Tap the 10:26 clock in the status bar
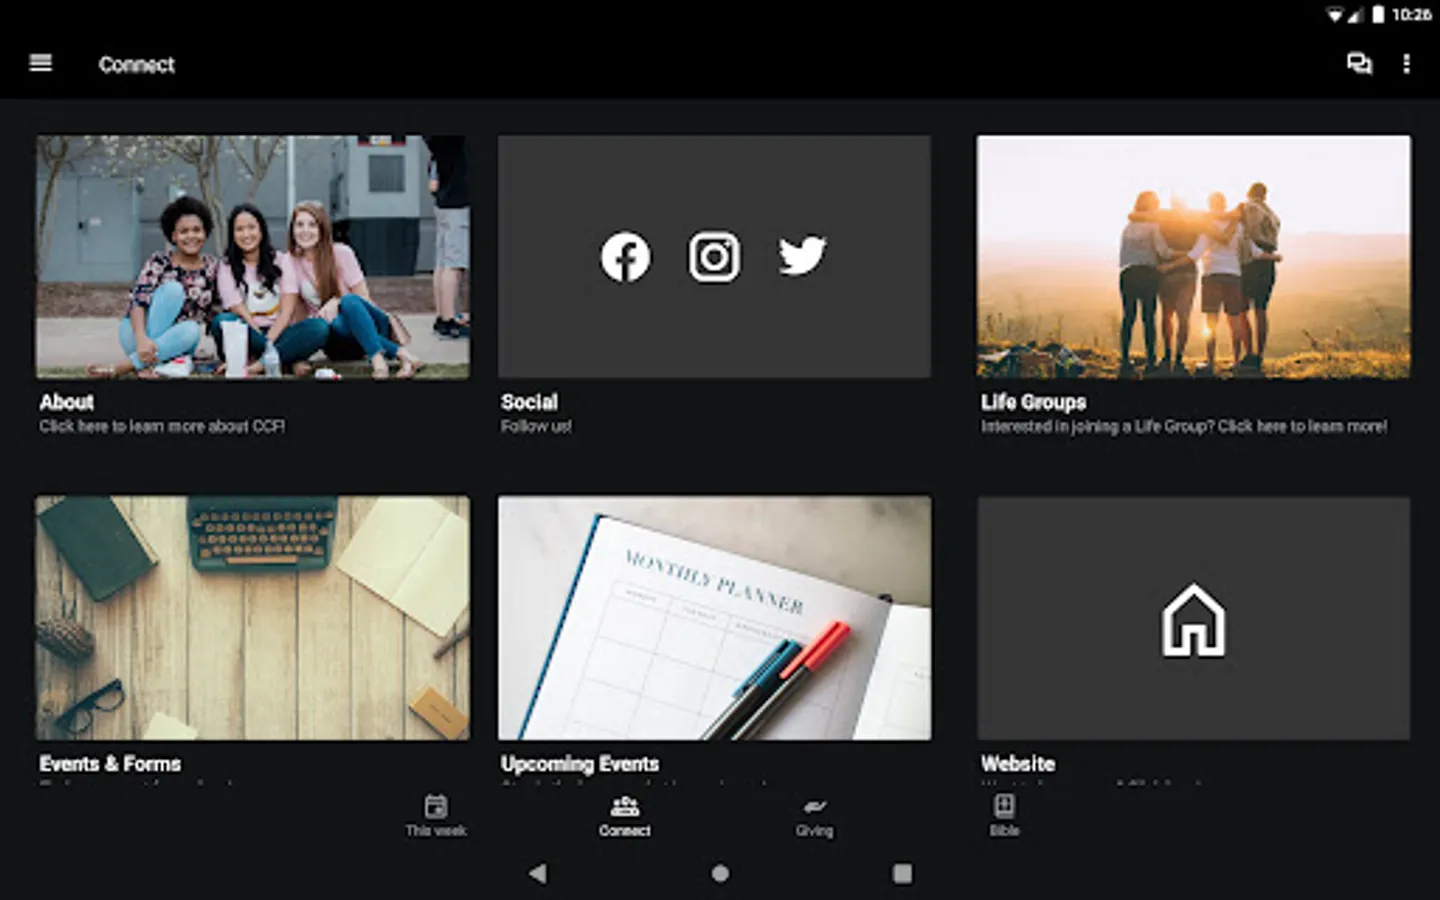 coord(1411,14)
